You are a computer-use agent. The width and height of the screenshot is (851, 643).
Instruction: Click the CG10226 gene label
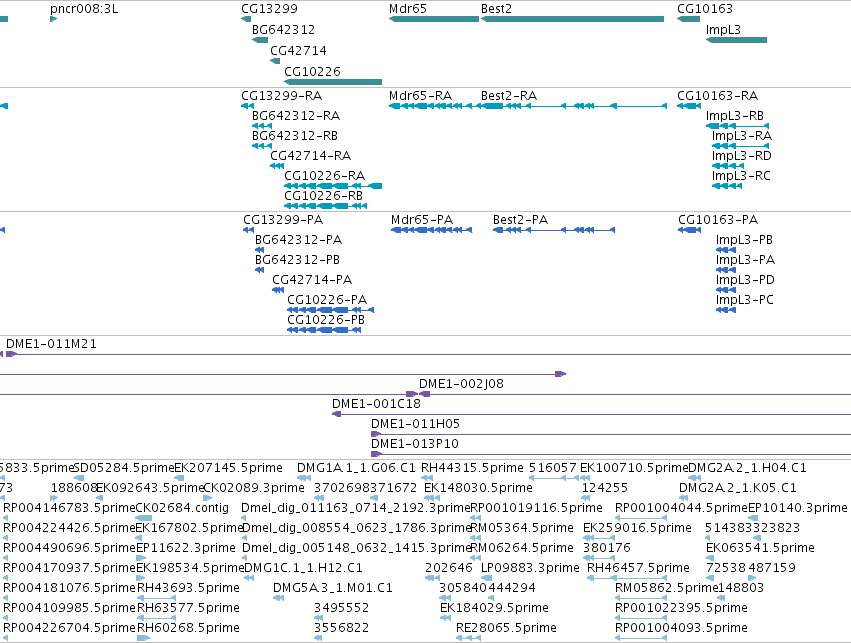(x=313, y=72)
